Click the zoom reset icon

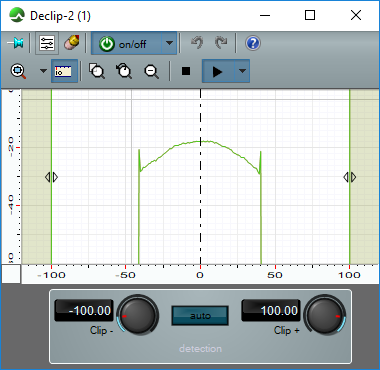pyautogui.click(x=124, y=71)
